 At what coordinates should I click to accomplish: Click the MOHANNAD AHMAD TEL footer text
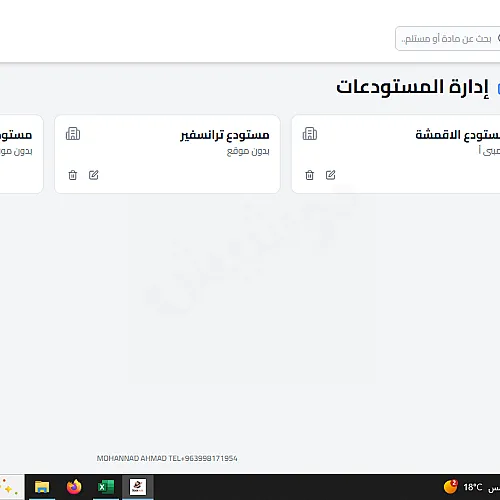tap(167, 458)
